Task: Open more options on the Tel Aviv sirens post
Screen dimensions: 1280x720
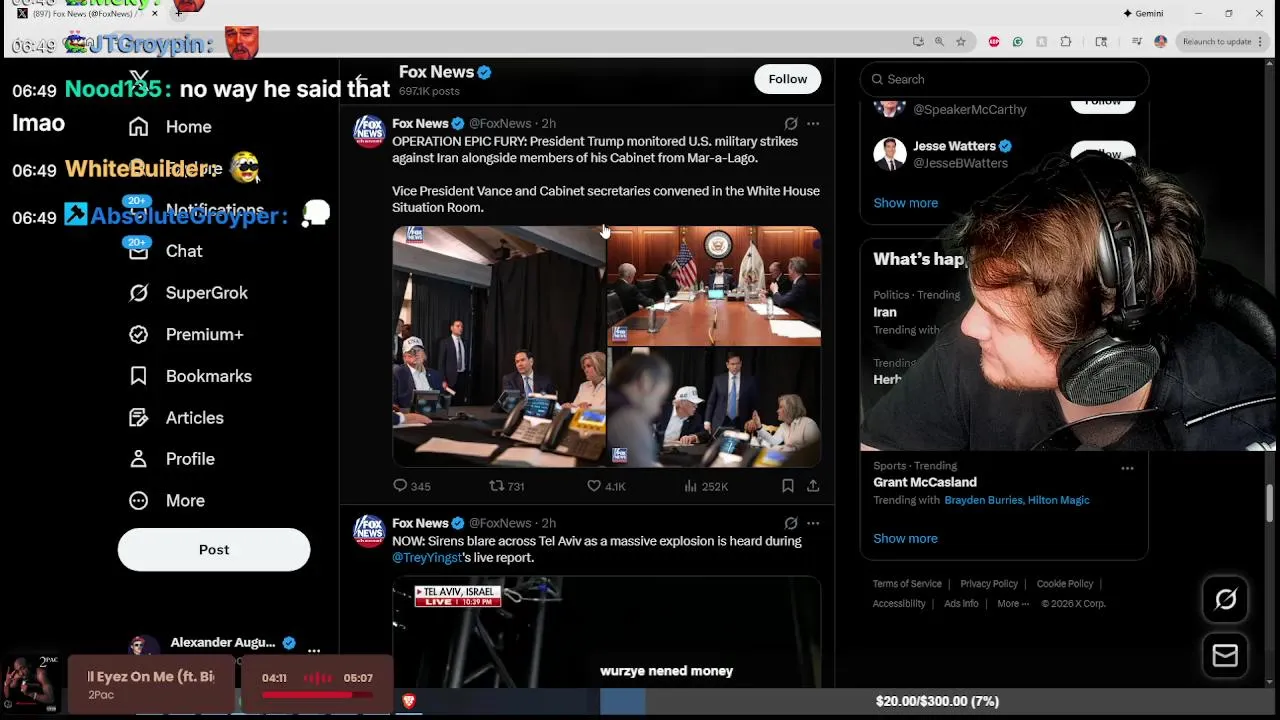Action: pyautogui.click(x=813, y=523)
